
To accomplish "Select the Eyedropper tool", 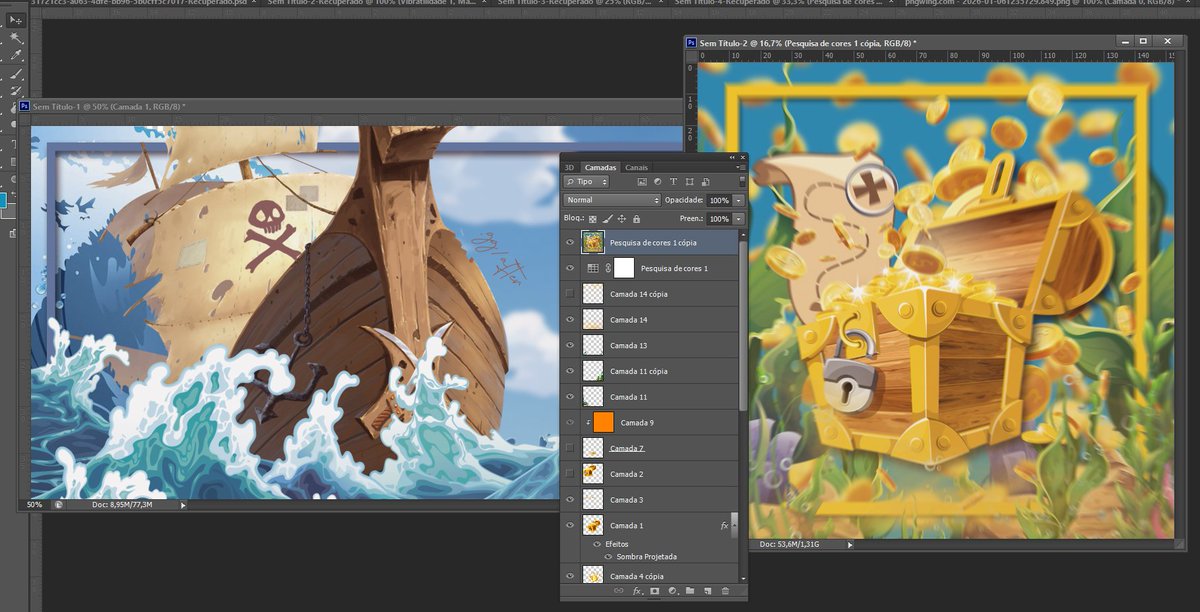I will pyautogui.click(x=15, y=56).
